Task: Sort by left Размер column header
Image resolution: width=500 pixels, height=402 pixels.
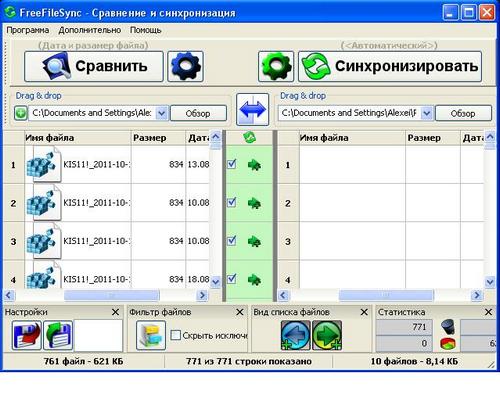Action: point(158,138)
